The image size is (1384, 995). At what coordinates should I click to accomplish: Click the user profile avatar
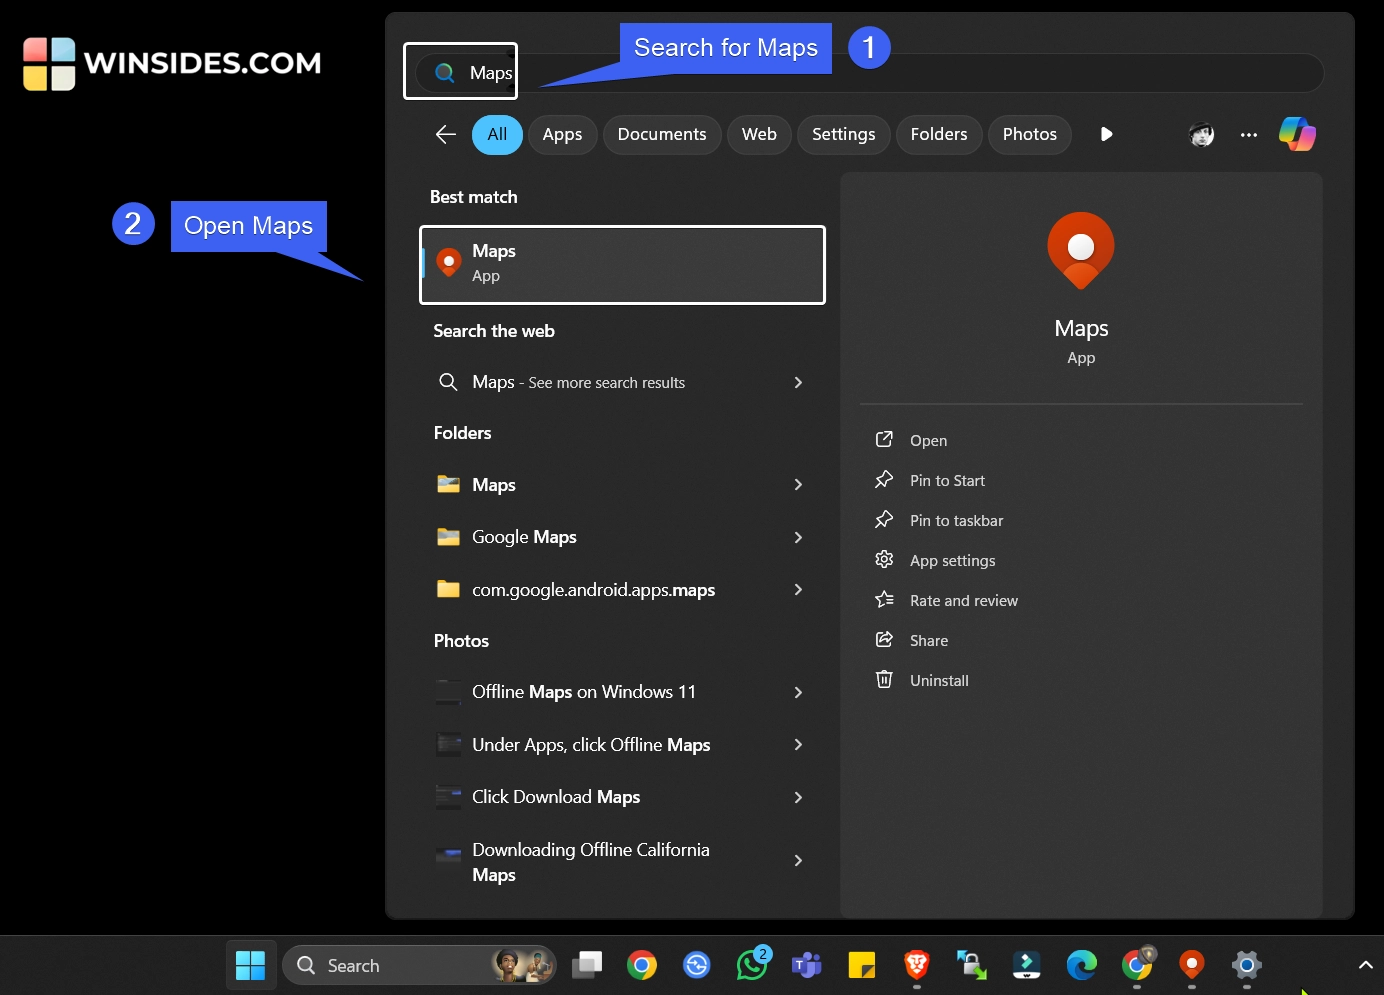[x=1202, y=134]
